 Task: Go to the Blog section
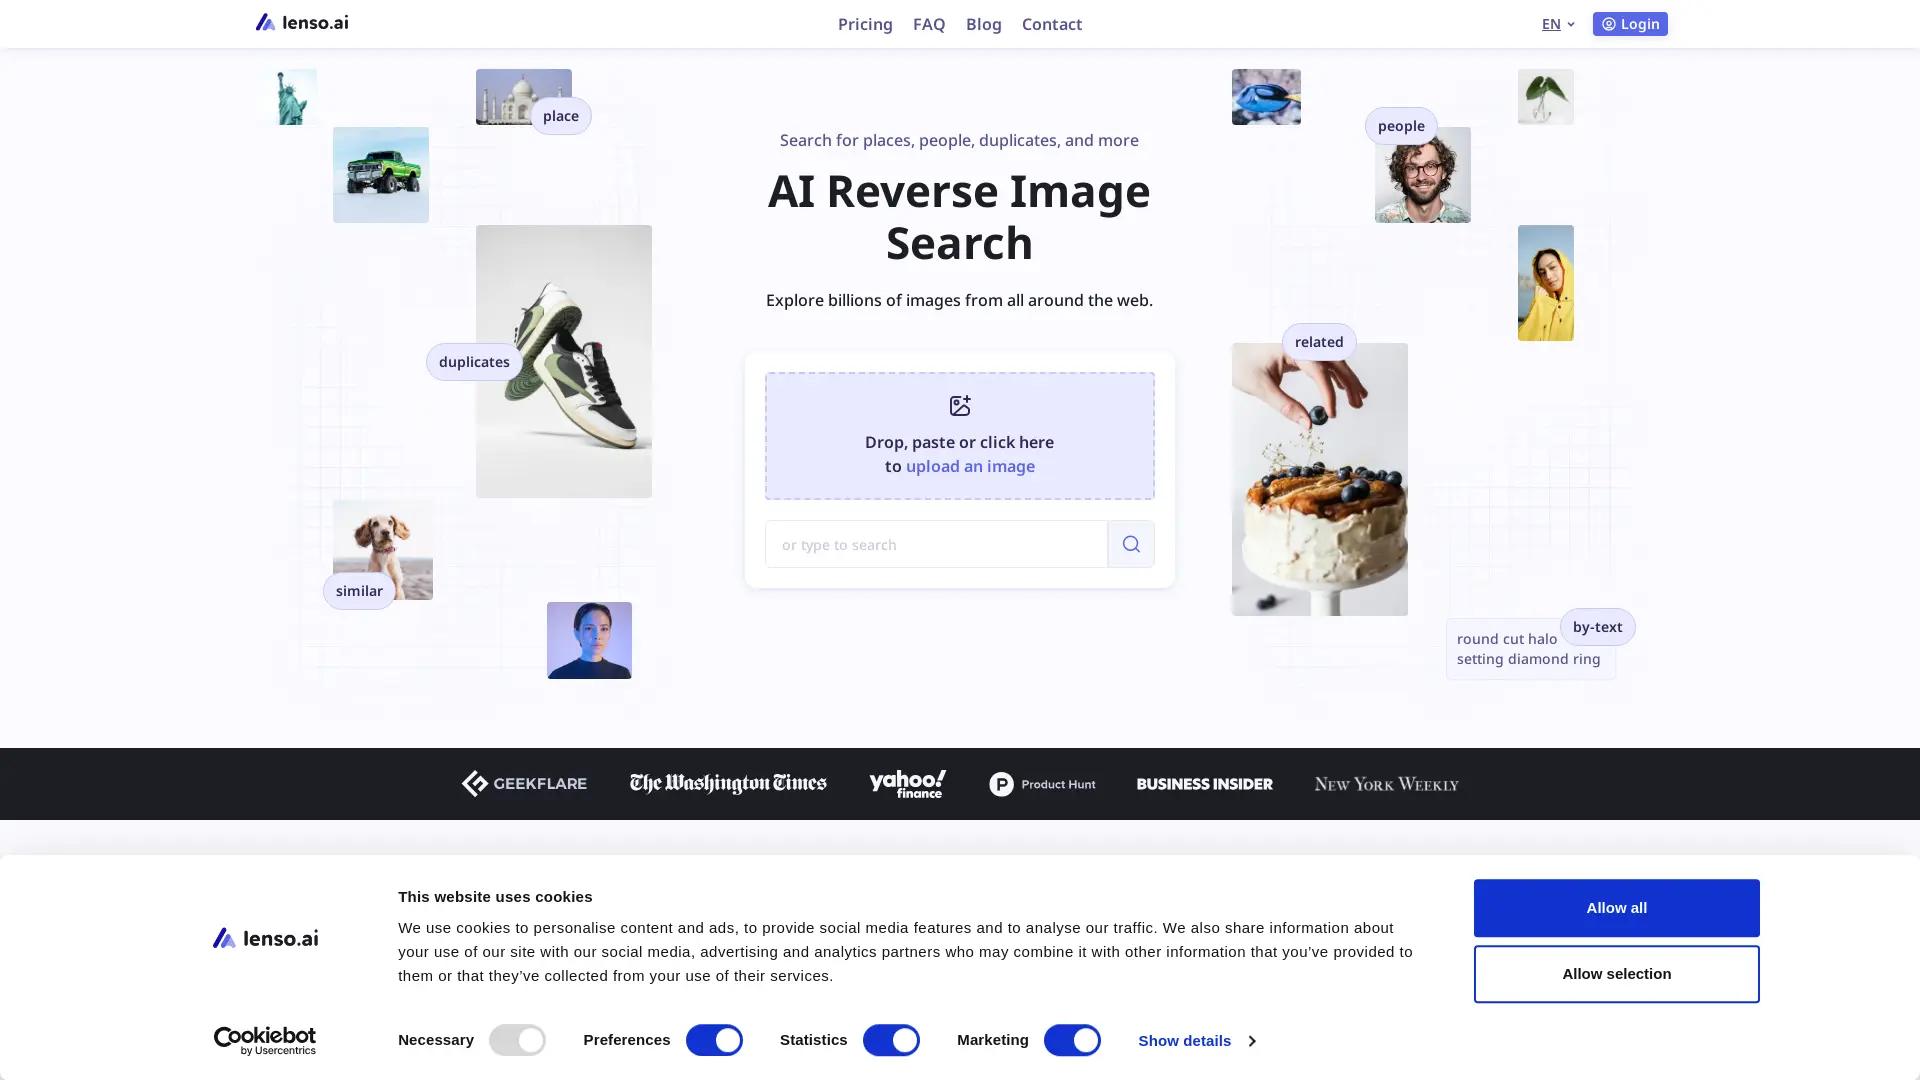[983, 23]
